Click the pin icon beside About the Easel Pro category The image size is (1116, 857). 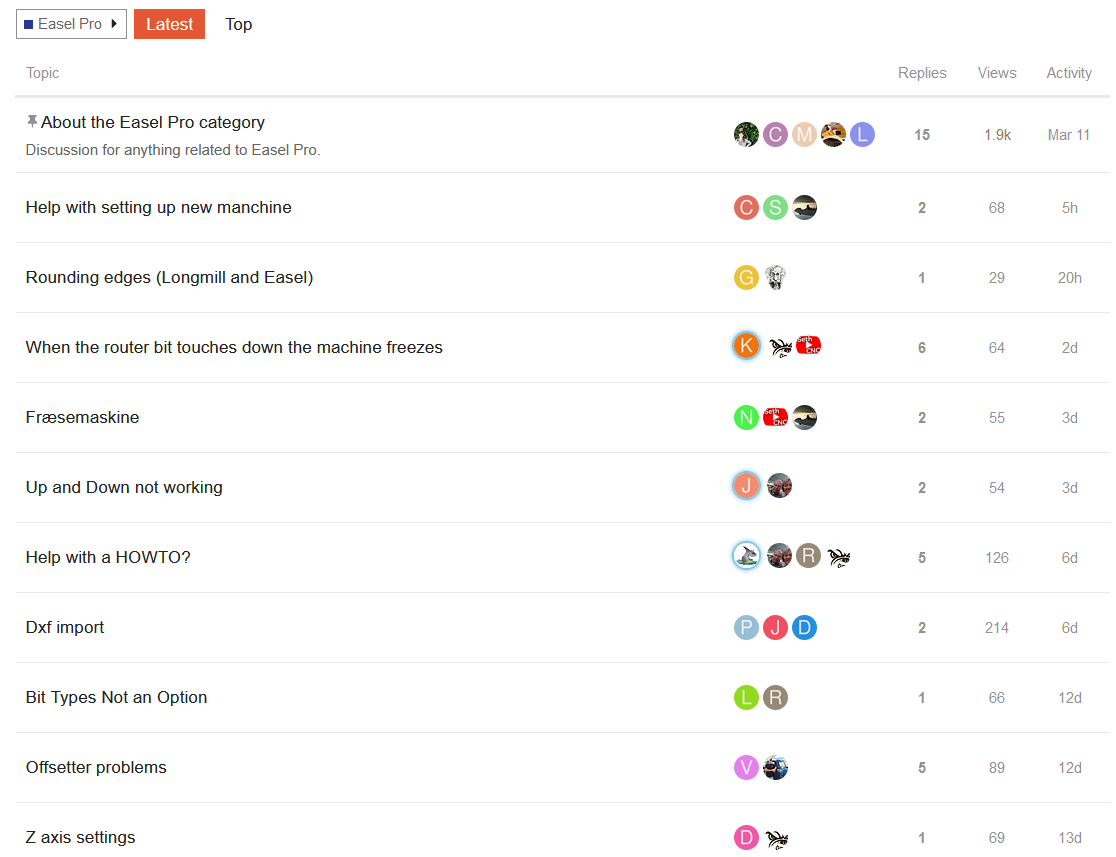point(32,122)
